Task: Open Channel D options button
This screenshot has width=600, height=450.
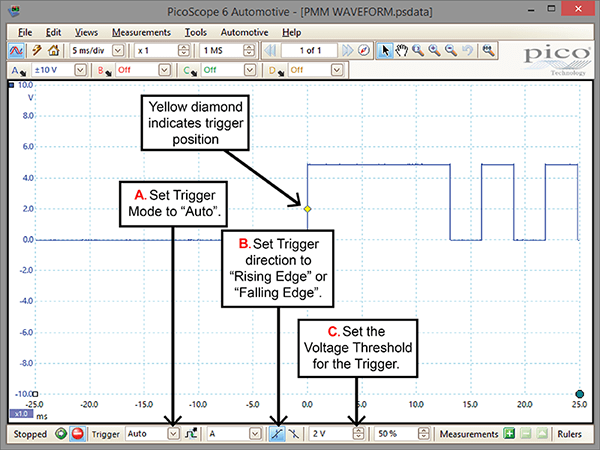Action: (276, 71)
